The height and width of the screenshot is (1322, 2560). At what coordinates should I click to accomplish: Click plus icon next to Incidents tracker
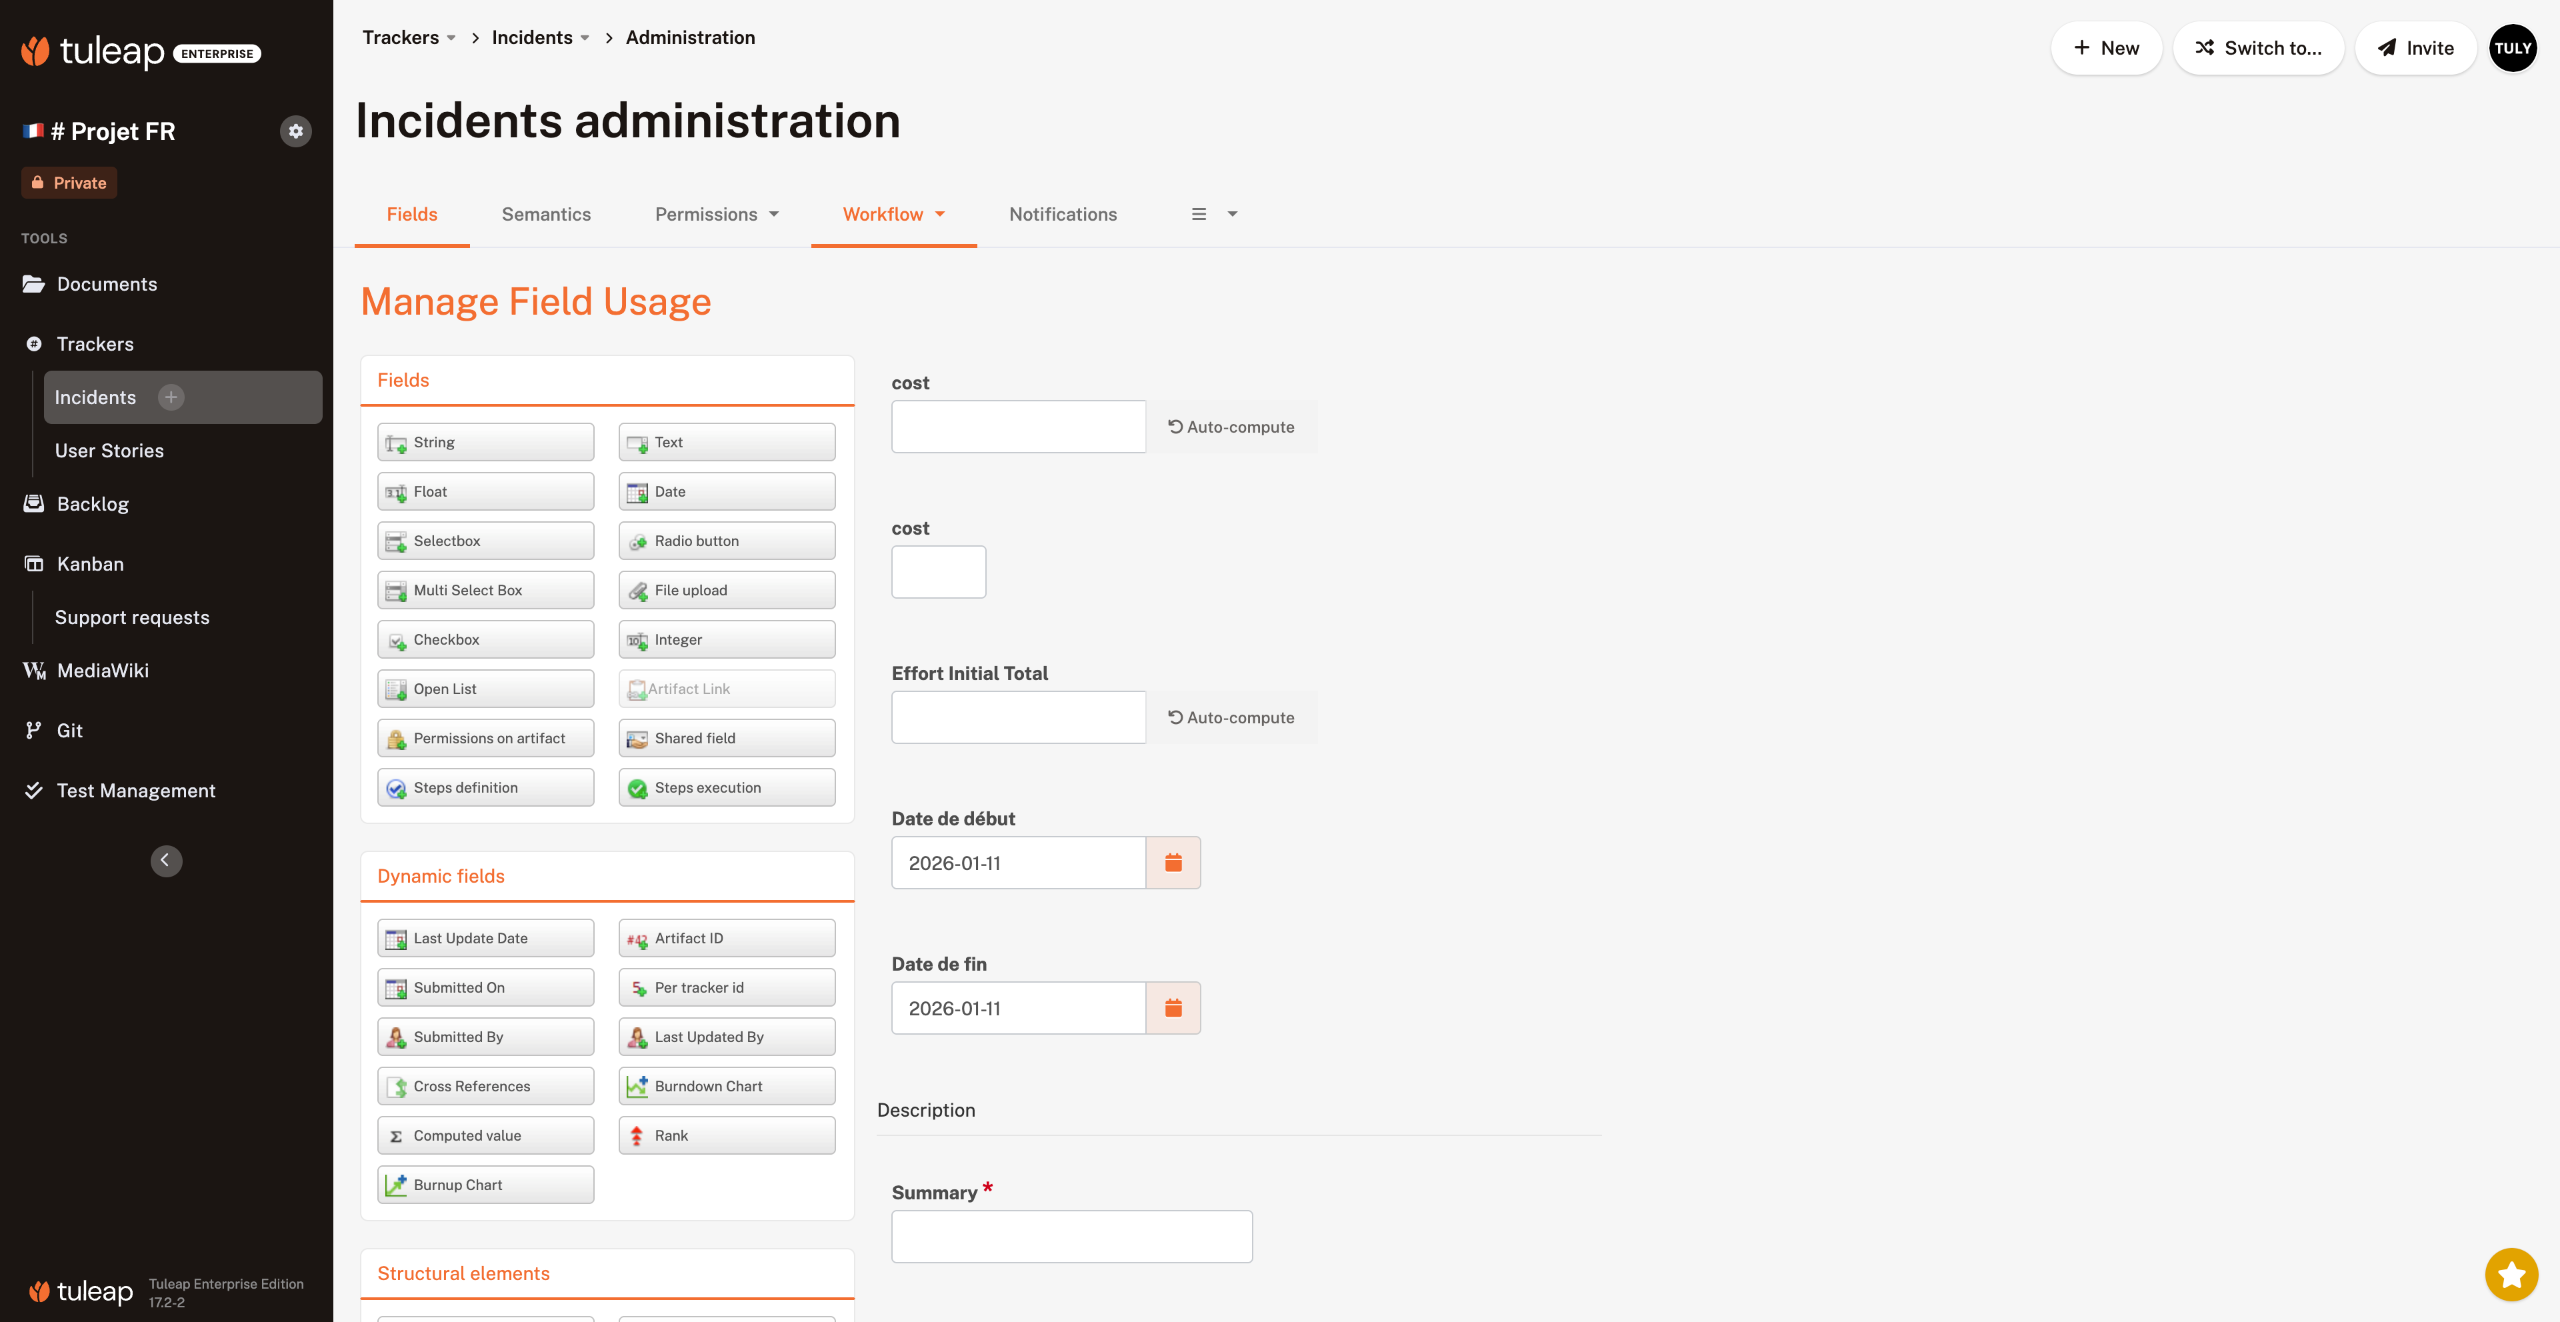(171, 397)
